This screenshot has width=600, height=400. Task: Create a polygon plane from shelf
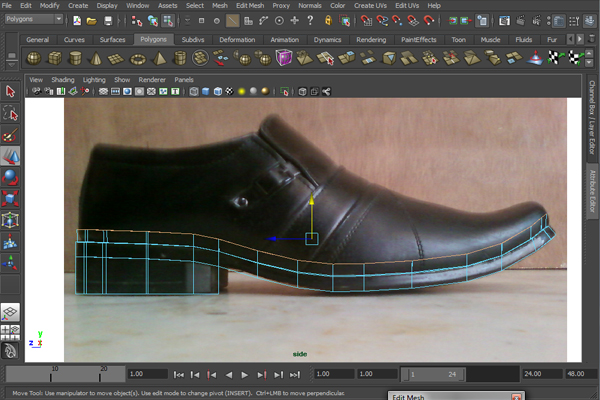116,59
